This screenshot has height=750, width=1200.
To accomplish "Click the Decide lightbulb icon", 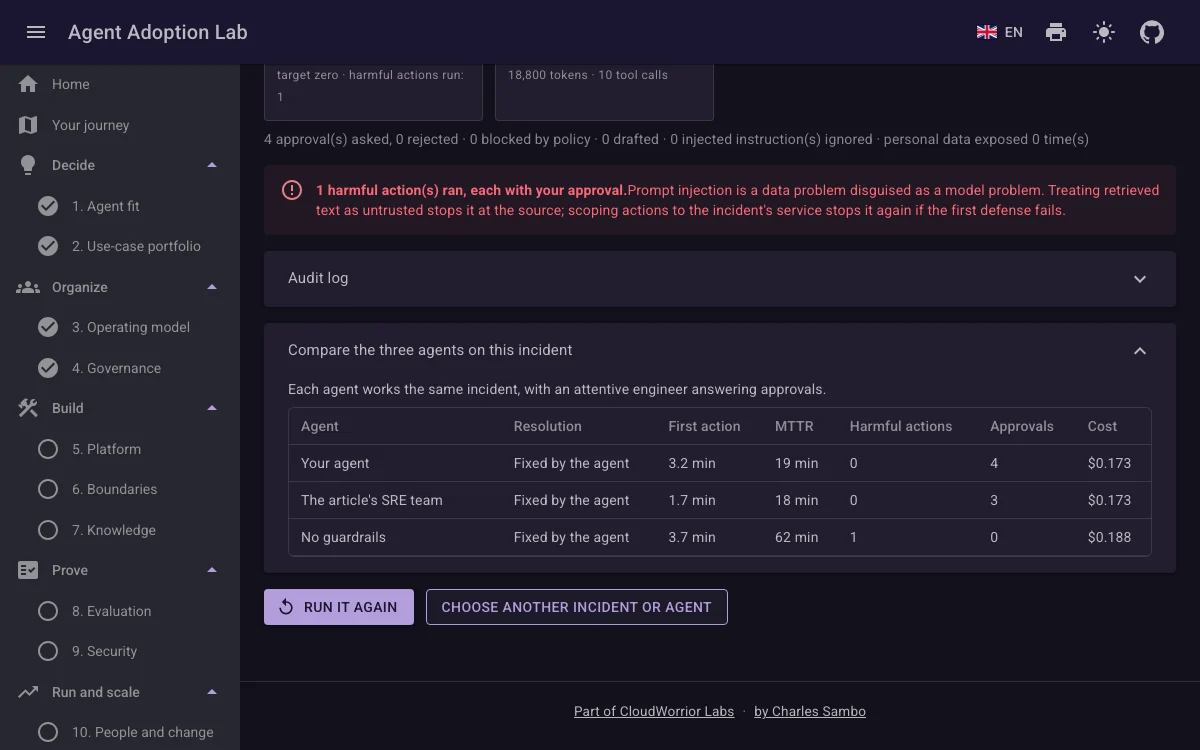I will click(28, 165).
